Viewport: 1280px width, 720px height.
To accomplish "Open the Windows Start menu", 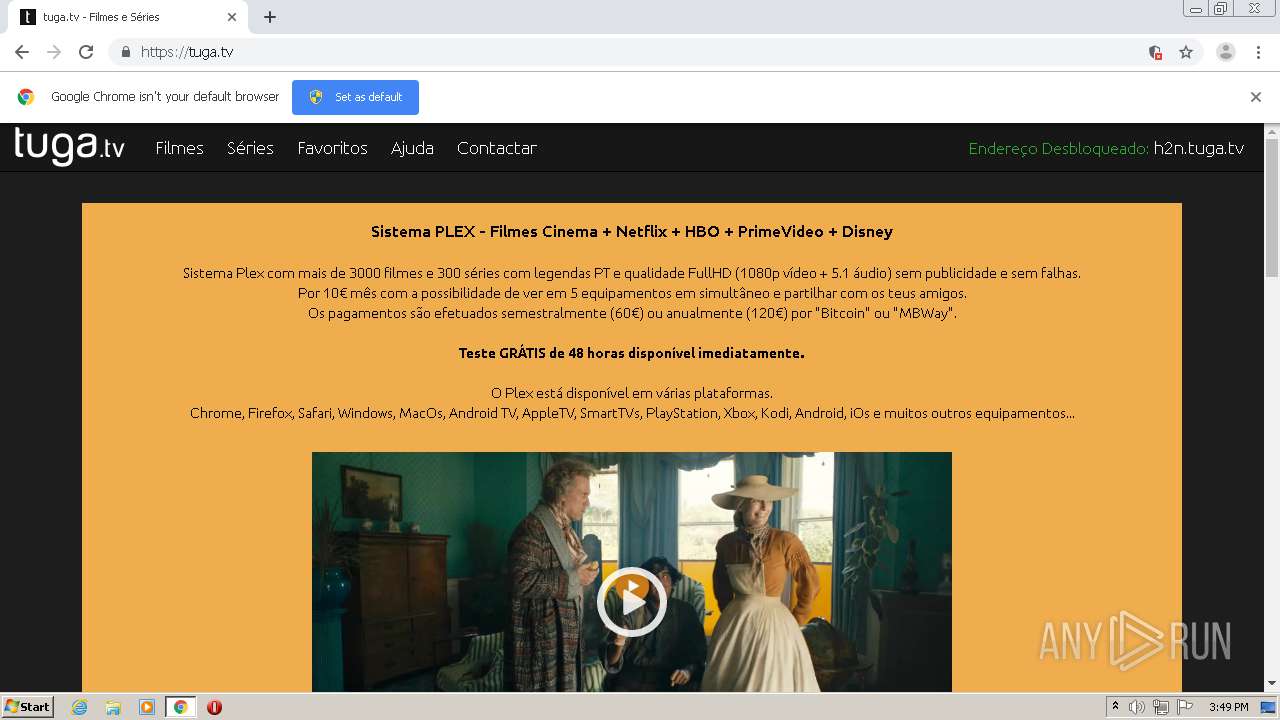I will [27, 706].
